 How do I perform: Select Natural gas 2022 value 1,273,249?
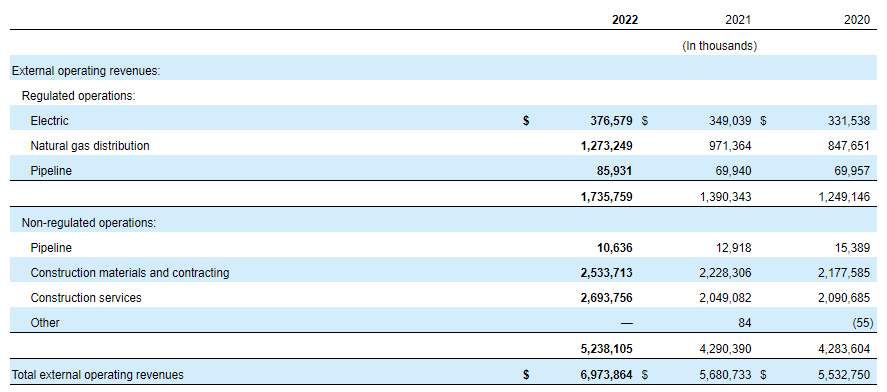[x=606, y=146]
